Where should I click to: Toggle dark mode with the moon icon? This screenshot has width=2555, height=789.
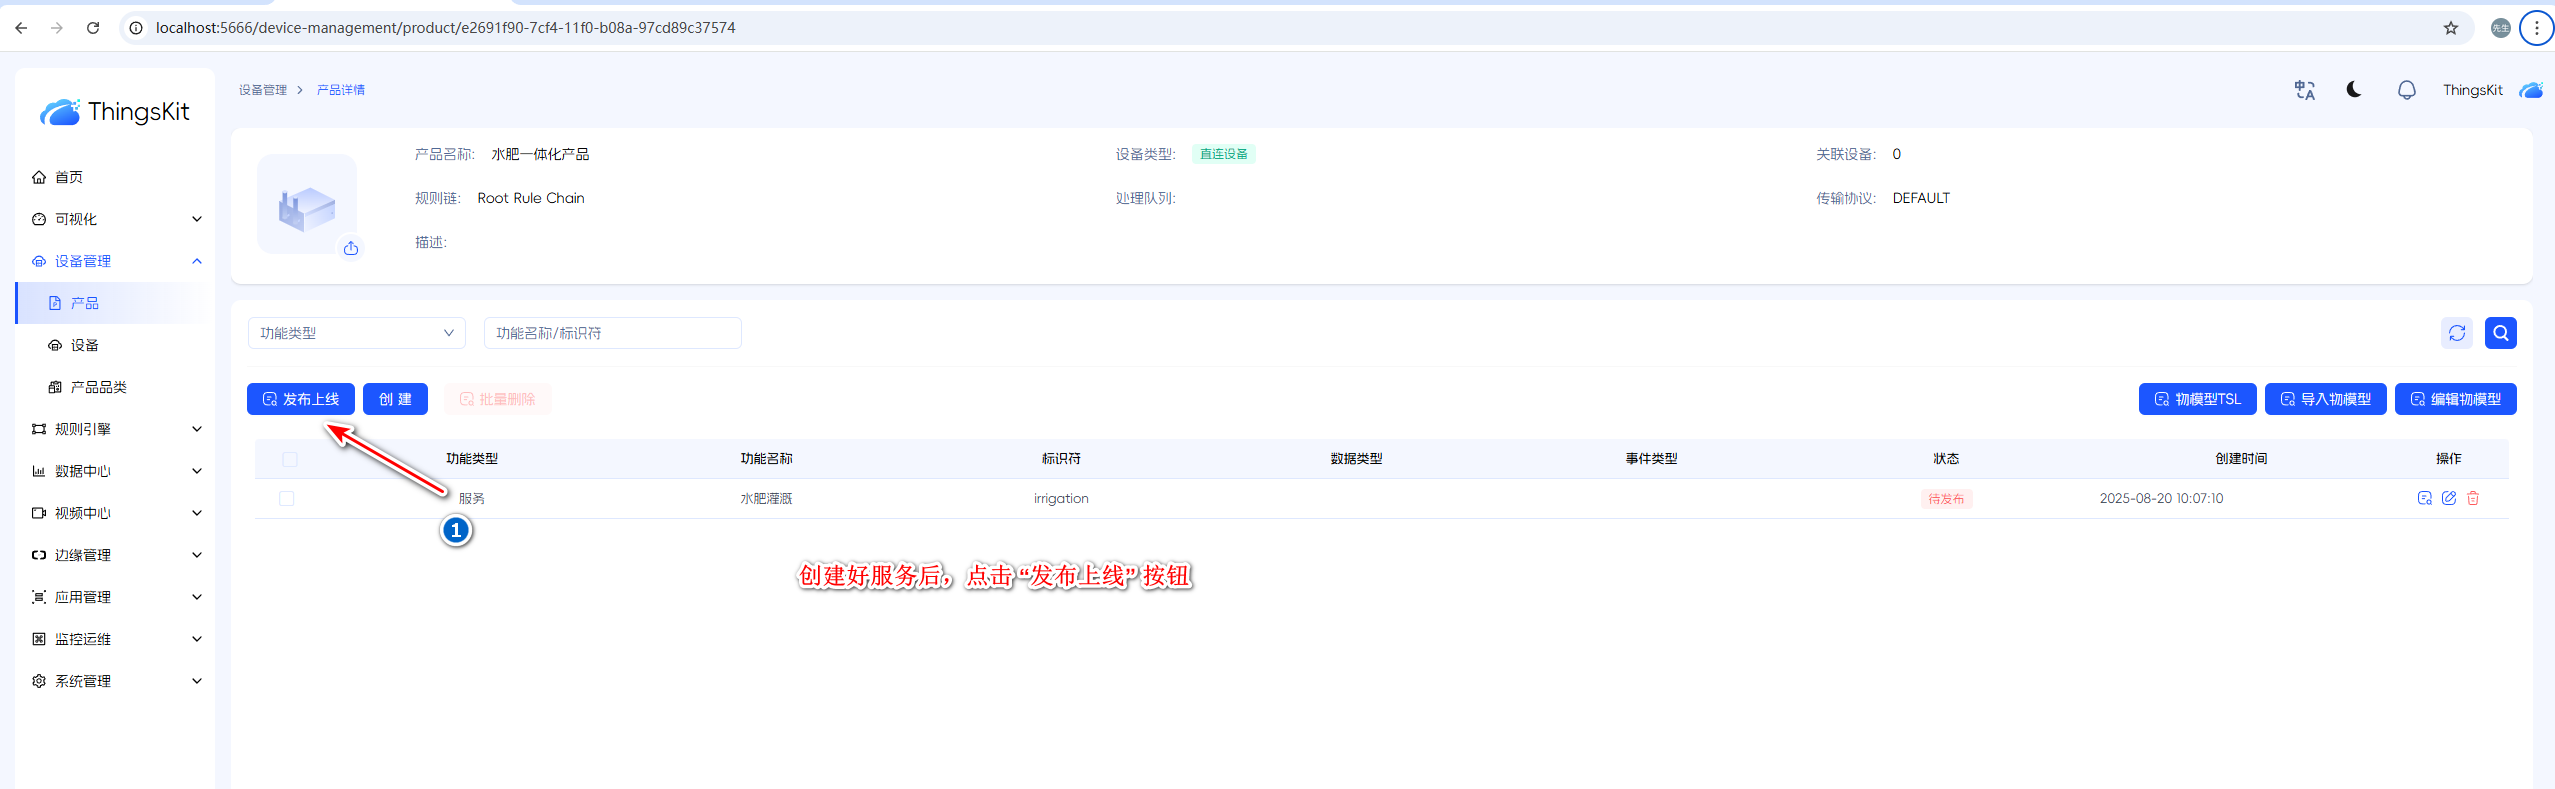coord(2354,90)
